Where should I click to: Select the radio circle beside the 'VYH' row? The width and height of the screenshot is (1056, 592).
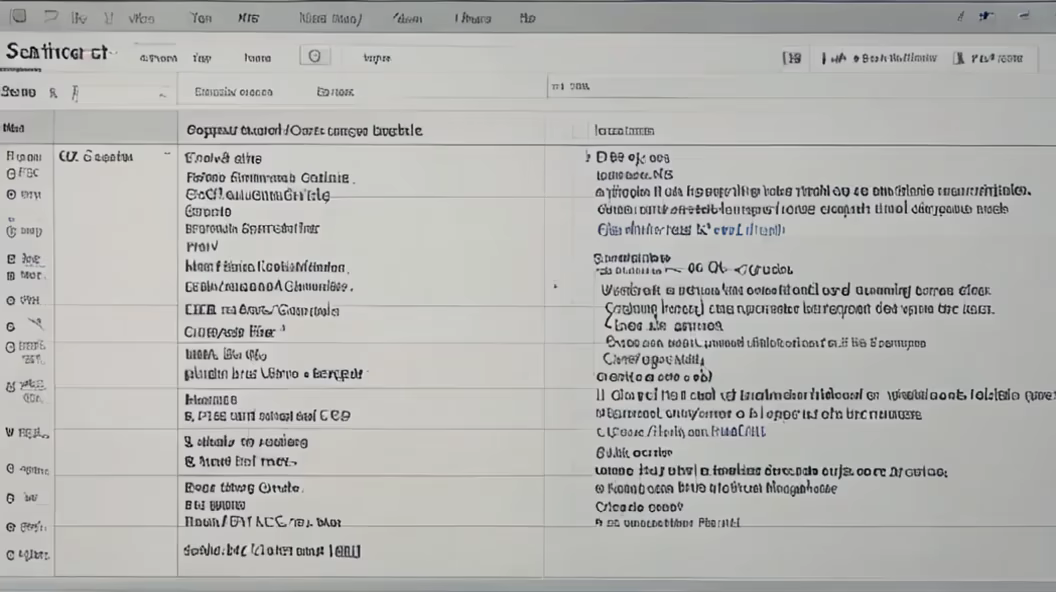[x=11, y=300]
